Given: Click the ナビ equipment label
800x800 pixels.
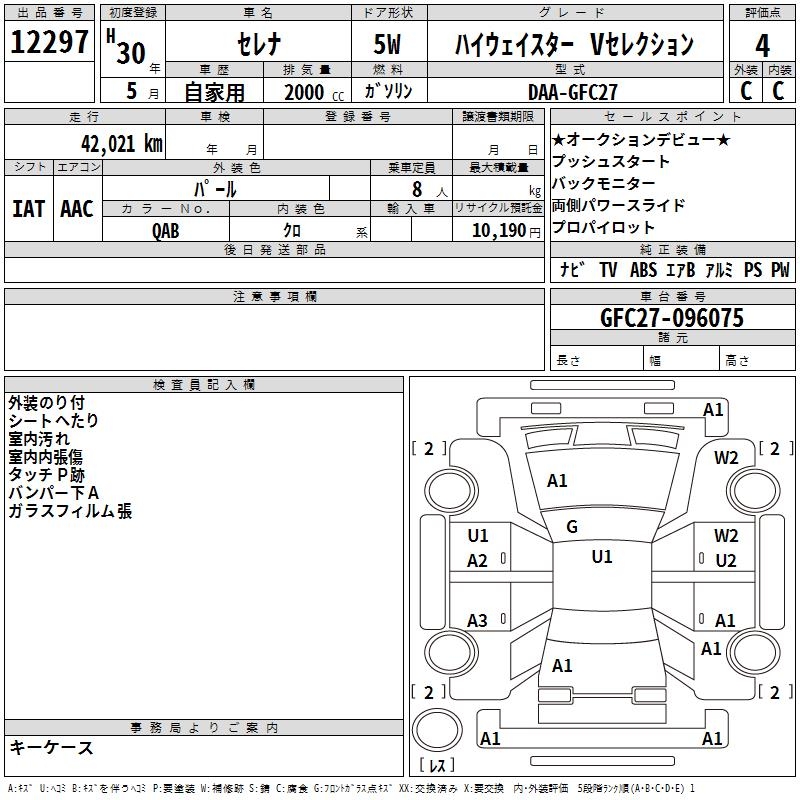Looking at the screenshot, I should pos(572,270).
